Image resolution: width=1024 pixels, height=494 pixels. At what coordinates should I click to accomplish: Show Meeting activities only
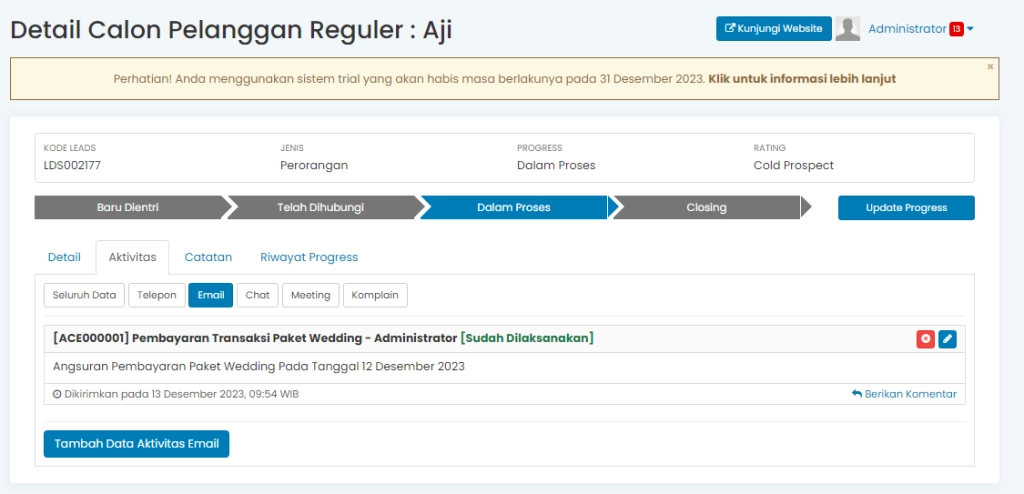pyautogui.click(x=310, y=295)
